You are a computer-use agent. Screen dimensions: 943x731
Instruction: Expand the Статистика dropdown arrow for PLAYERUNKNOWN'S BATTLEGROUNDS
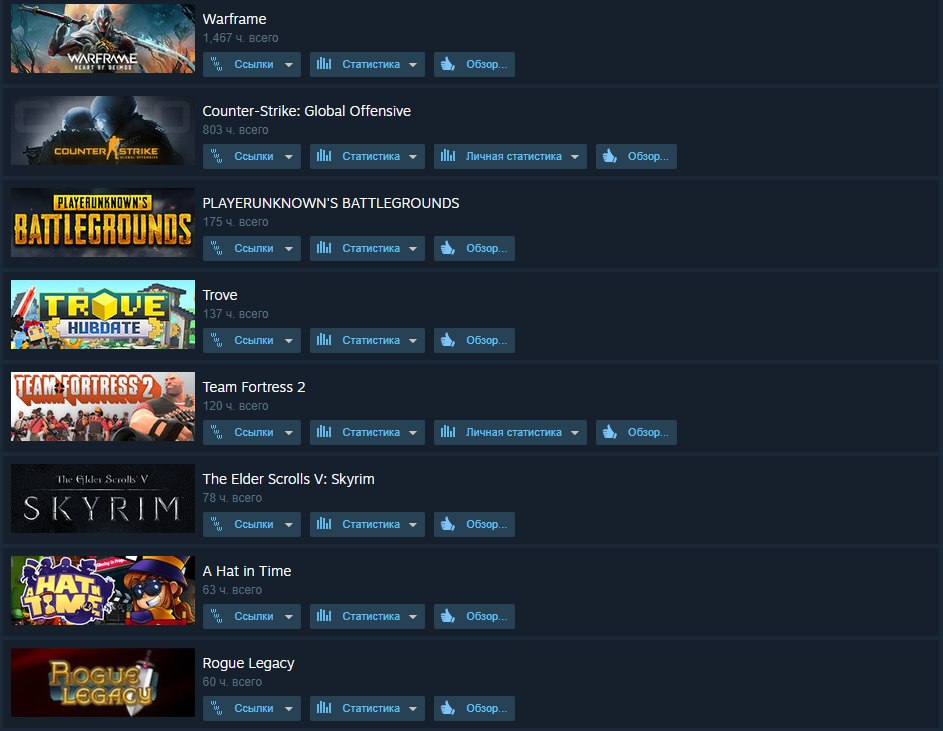pos(413,249)
